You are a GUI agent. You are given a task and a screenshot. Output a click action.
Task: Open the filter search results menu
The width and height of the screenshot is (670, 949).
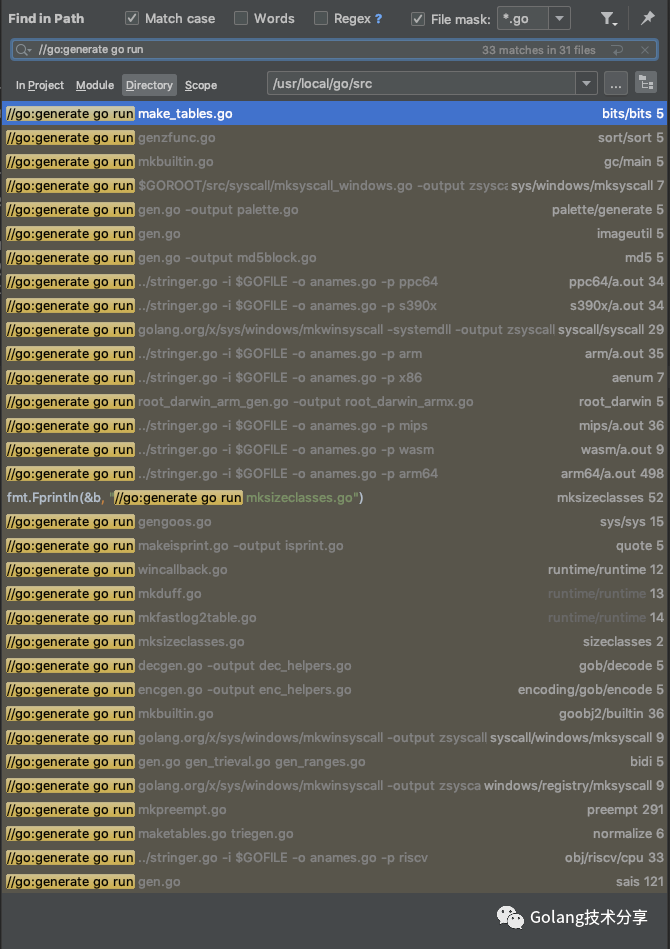point(608,19)
